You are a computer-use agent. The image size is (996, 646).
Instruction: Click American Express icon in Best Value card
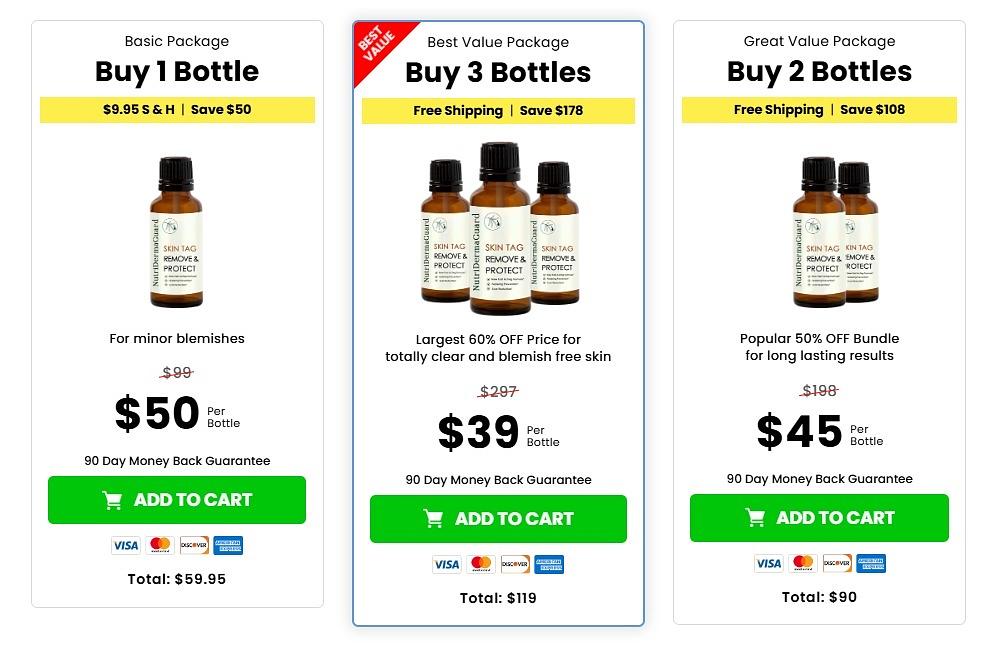[549, 564]
